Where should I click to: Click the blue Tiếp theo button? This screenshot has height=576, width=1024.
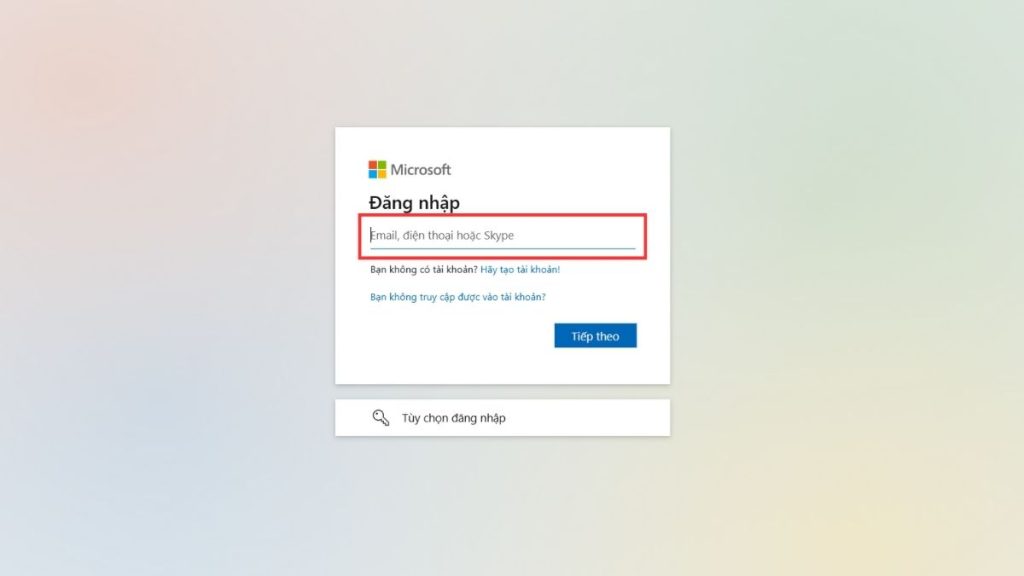[595, 336]
